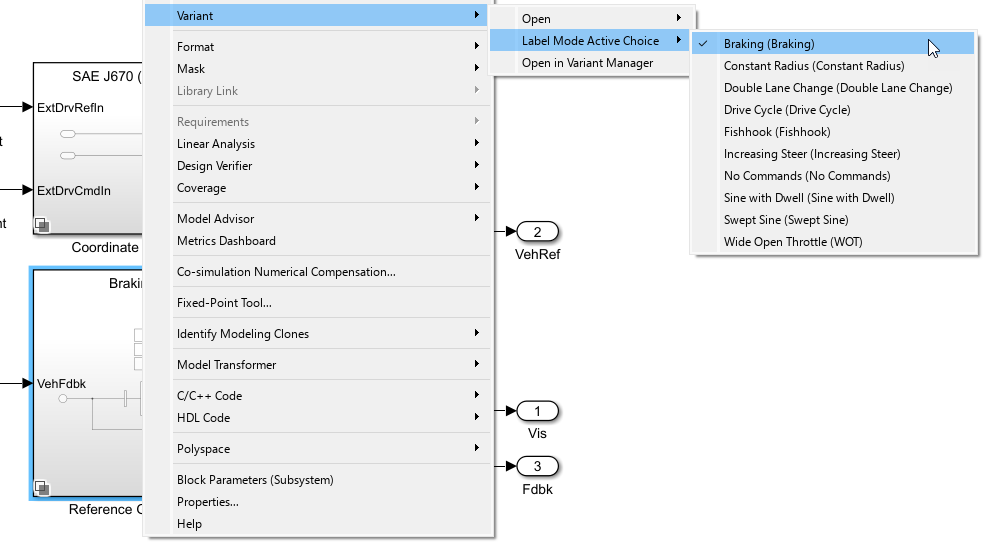
Task: Click the ExtDrvRefIn input port label
Action: tap(70, 107)
